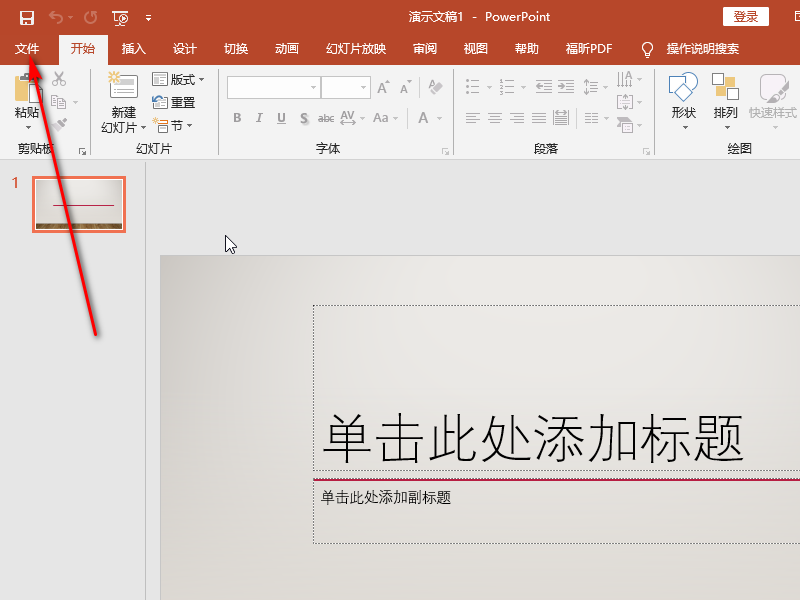Open the AV character spacing menu
Screen dimensions: 800x600
[x=352, y=118]
